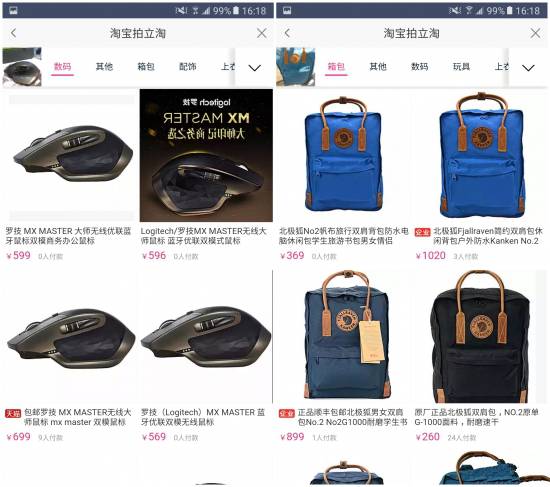Tap back arrow on right screen
This screenshot has height=487, width=550.
pyautogui.click(x=287, y=33)
